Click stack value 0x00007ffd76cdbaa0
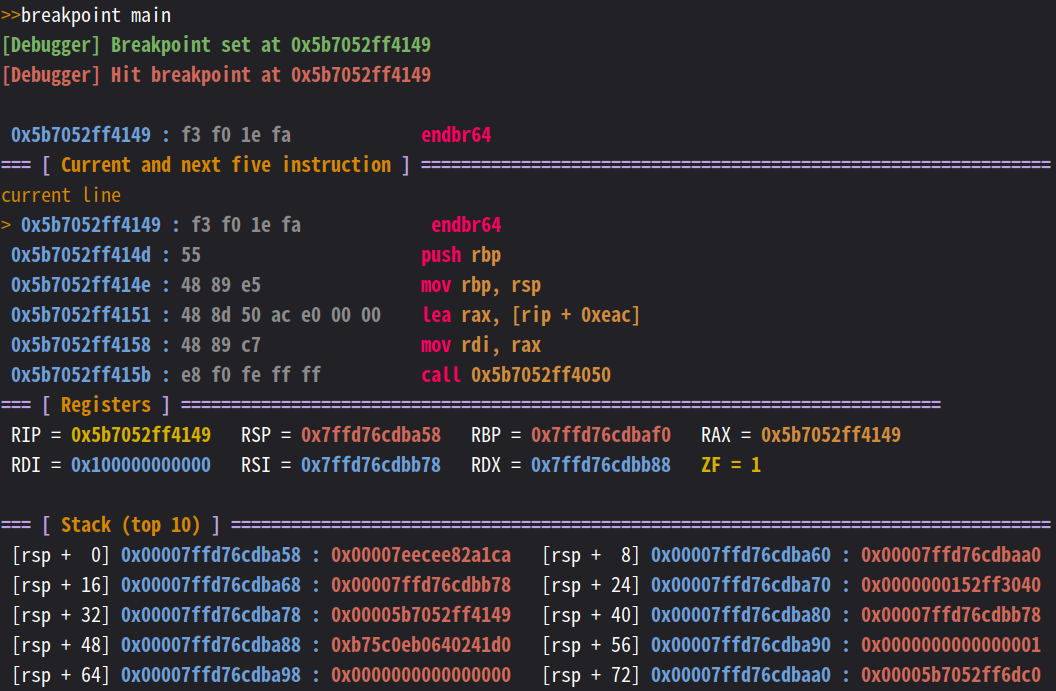1056x691 pixels. click(x=951, y=556)
